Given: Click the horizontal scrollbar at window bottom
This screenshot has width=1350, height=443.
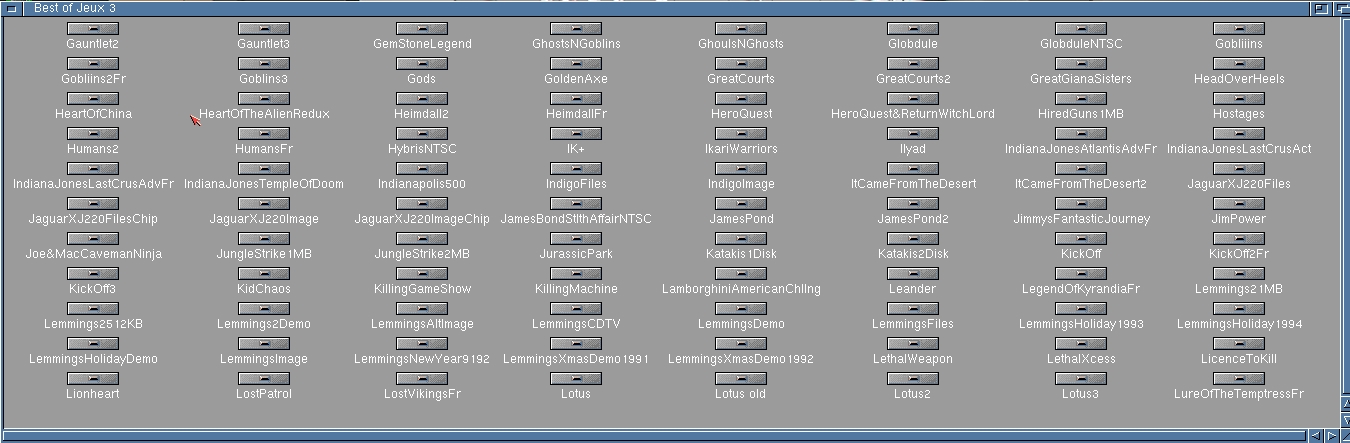Looking at the screenshot, I should (x=655, y=436).
